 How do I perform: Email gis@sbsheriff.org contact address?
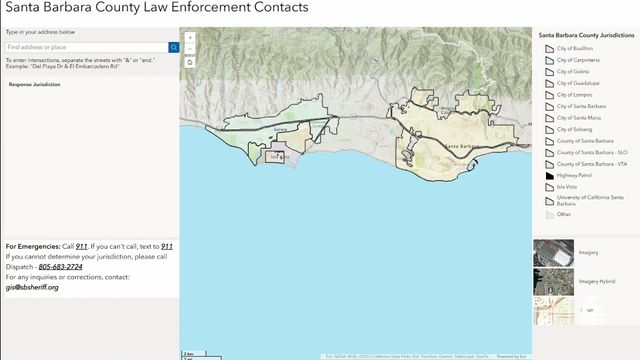pyautogui.click(x=32, y=287)
